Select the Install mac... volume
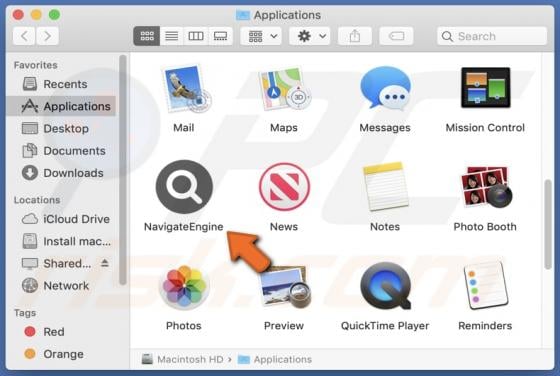 [61, 241]
